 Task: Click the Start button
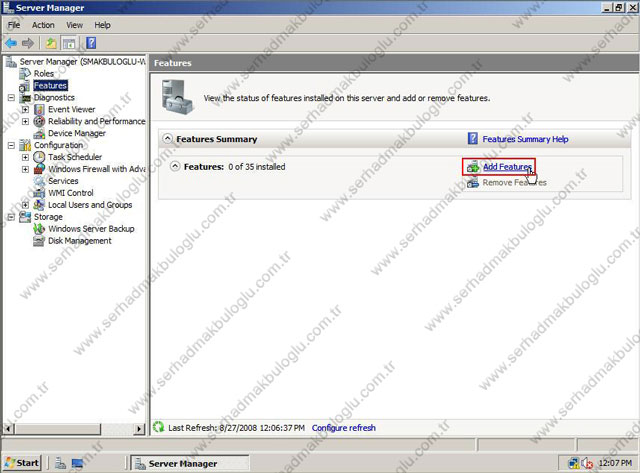pos(22,463)
